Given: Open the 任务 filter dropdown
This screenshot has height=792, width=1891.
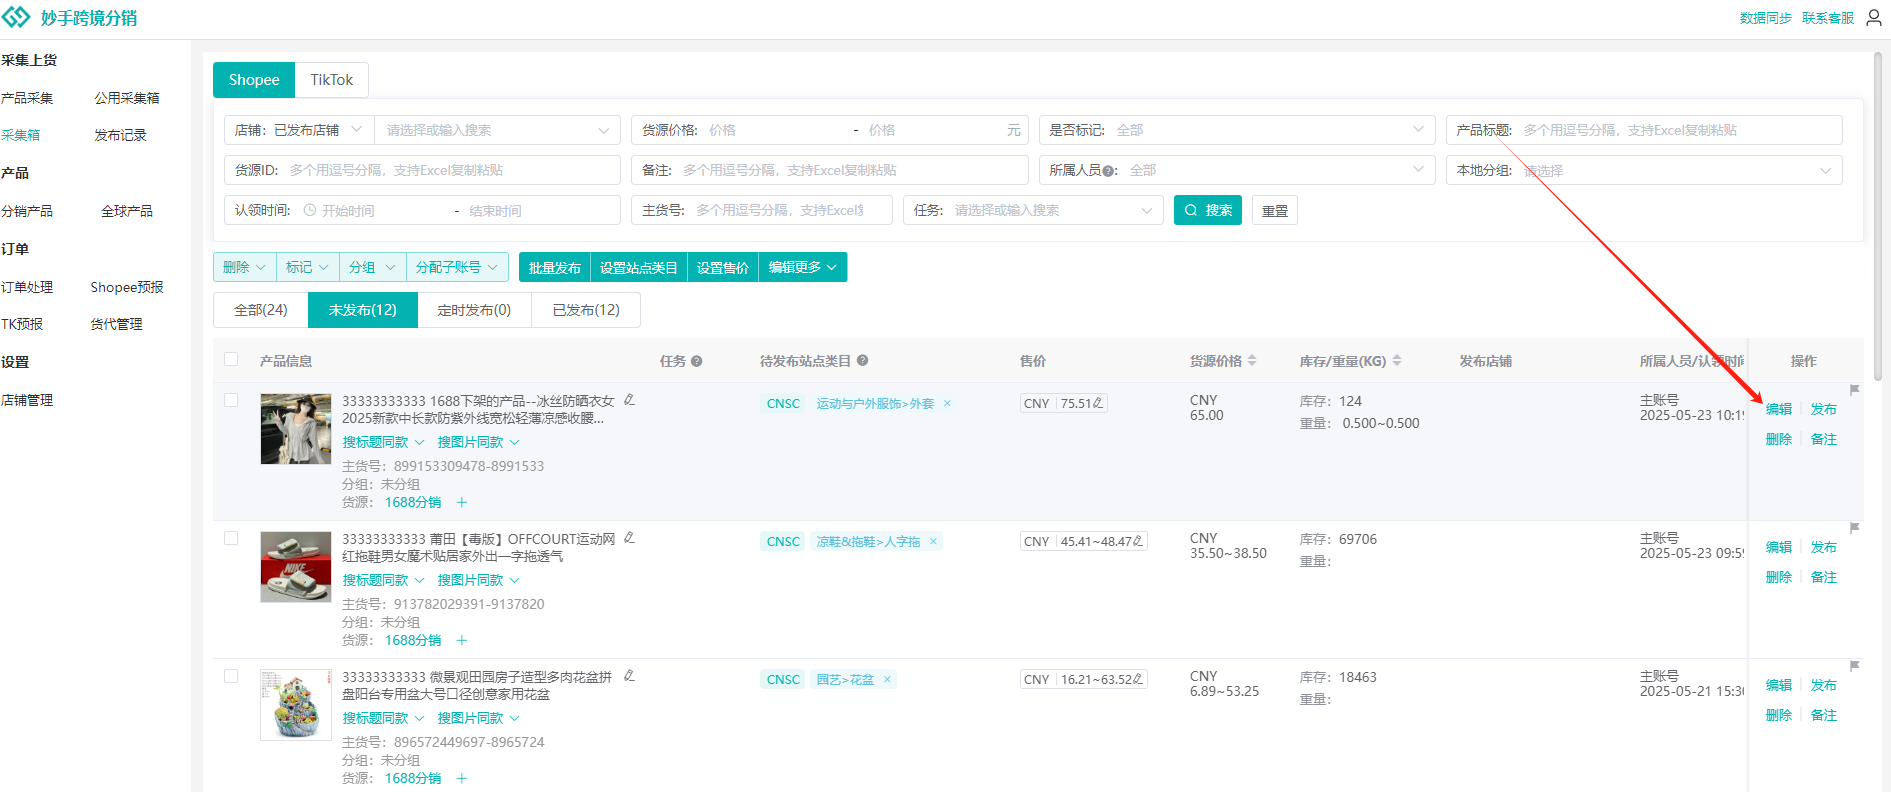Looking at the screenshot, I should 1033,210.
